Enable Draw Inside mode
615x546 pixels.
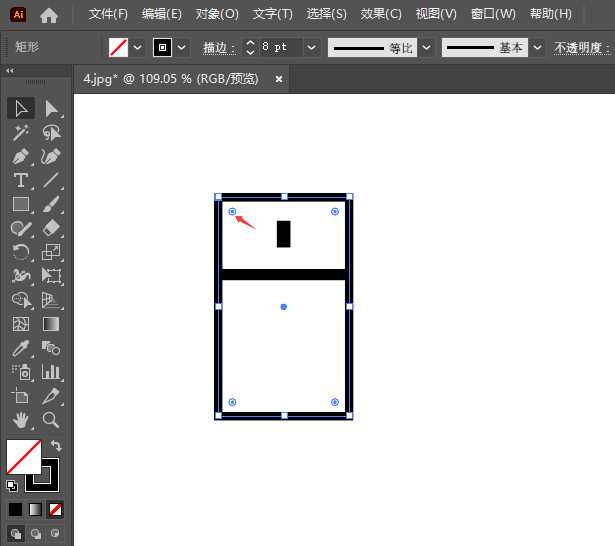[55, 533]
